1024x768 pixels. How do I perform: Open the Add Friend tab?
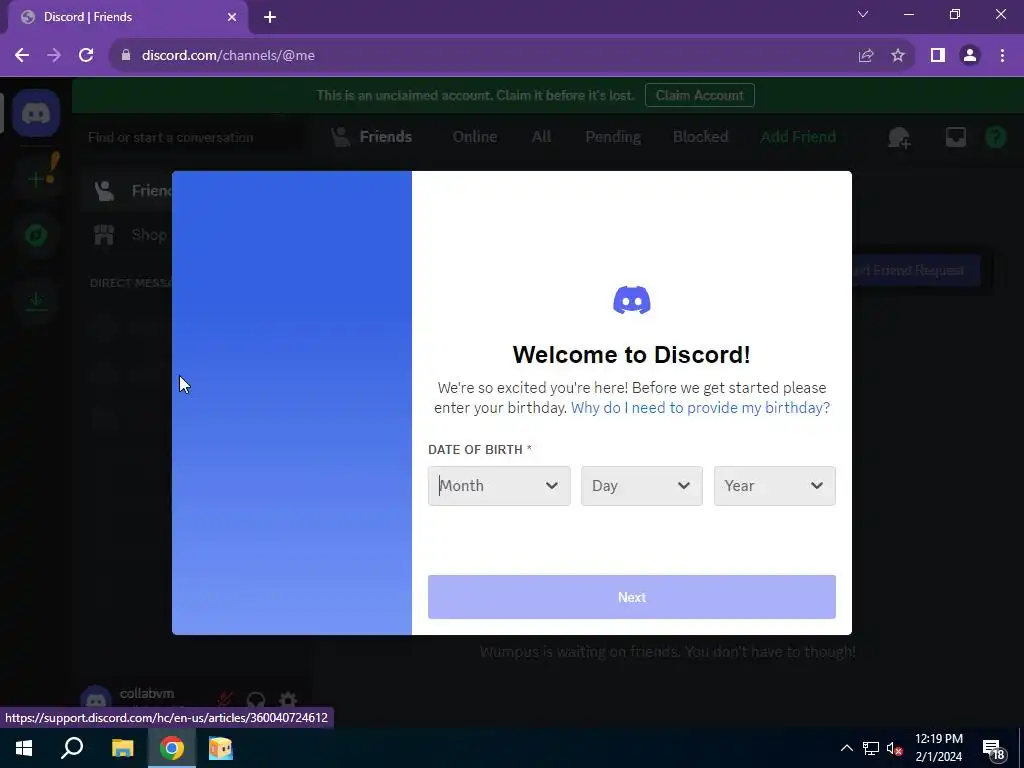point(797,136)
